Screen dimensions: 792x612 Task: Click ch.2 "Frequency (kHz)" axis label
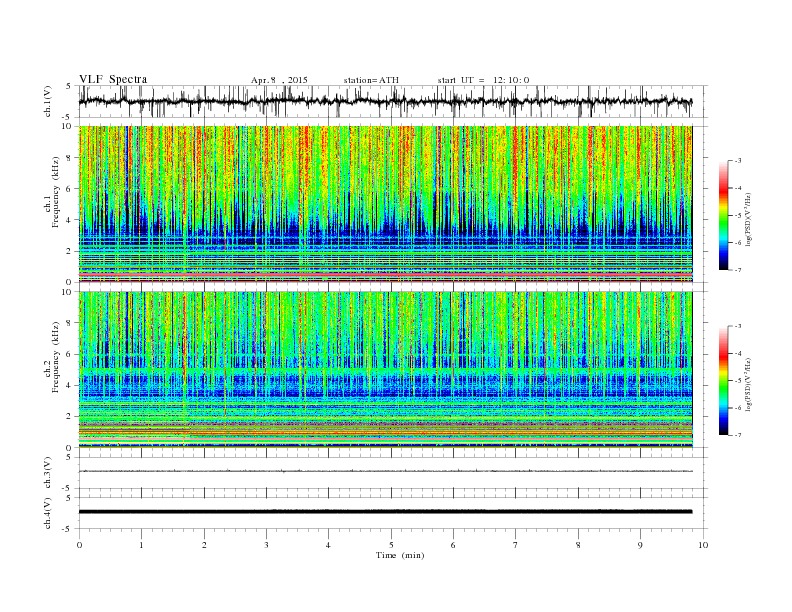pos(56,358)
